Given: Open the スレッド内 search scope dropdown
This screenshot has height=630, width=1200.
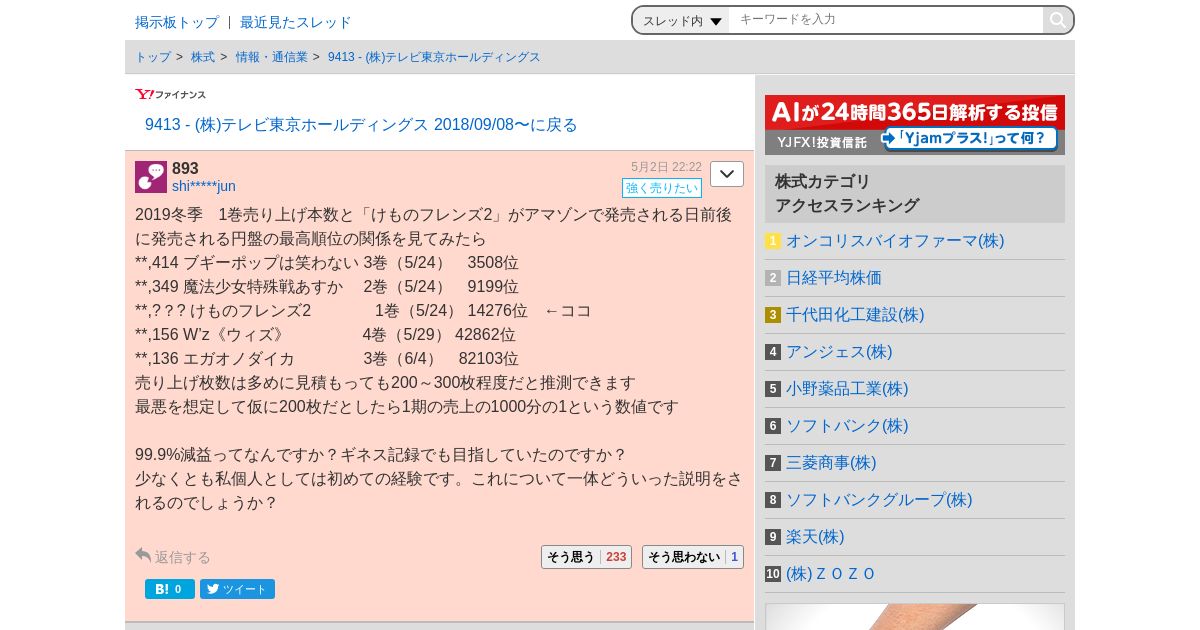Looking at the screenshot, I should (682, 20).
